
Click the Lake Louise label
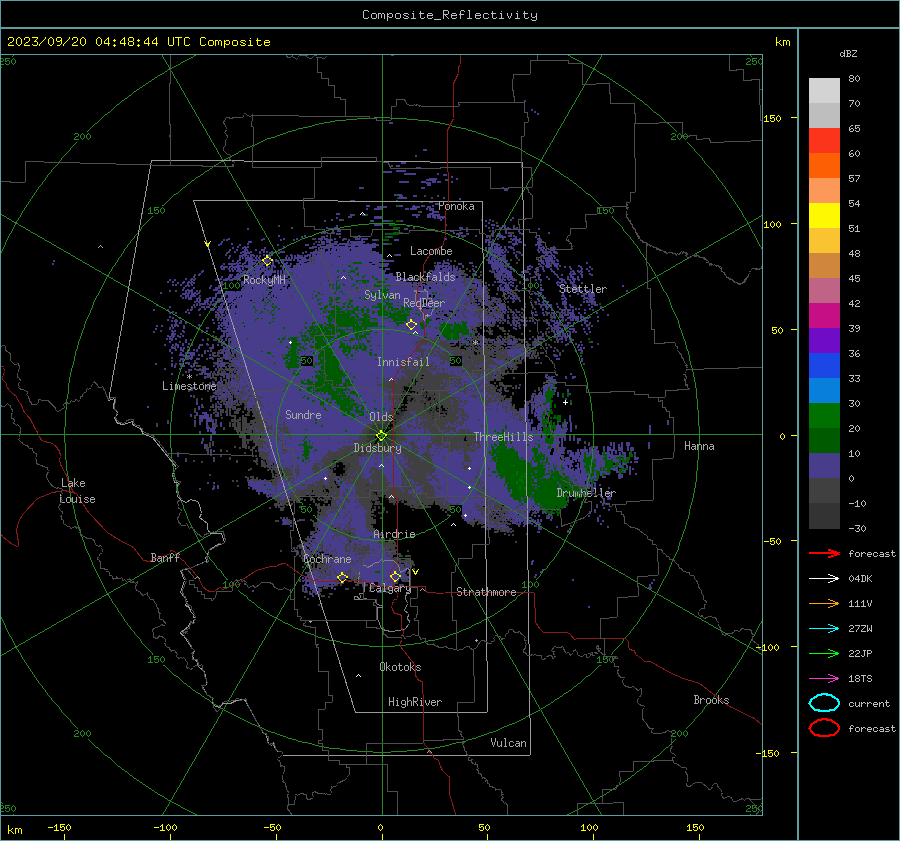(77, 491)
